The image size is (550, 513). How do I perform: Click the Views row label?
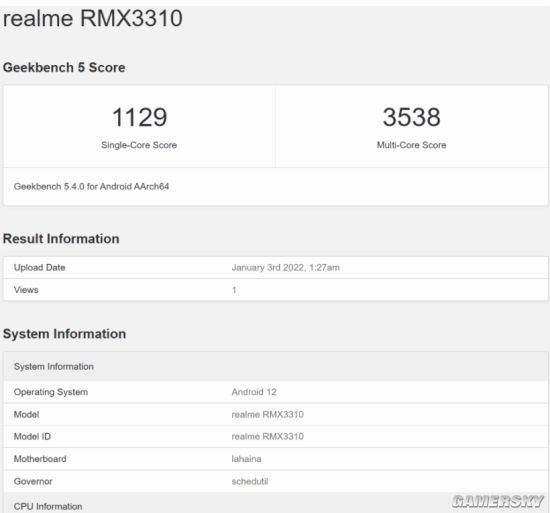26,290
